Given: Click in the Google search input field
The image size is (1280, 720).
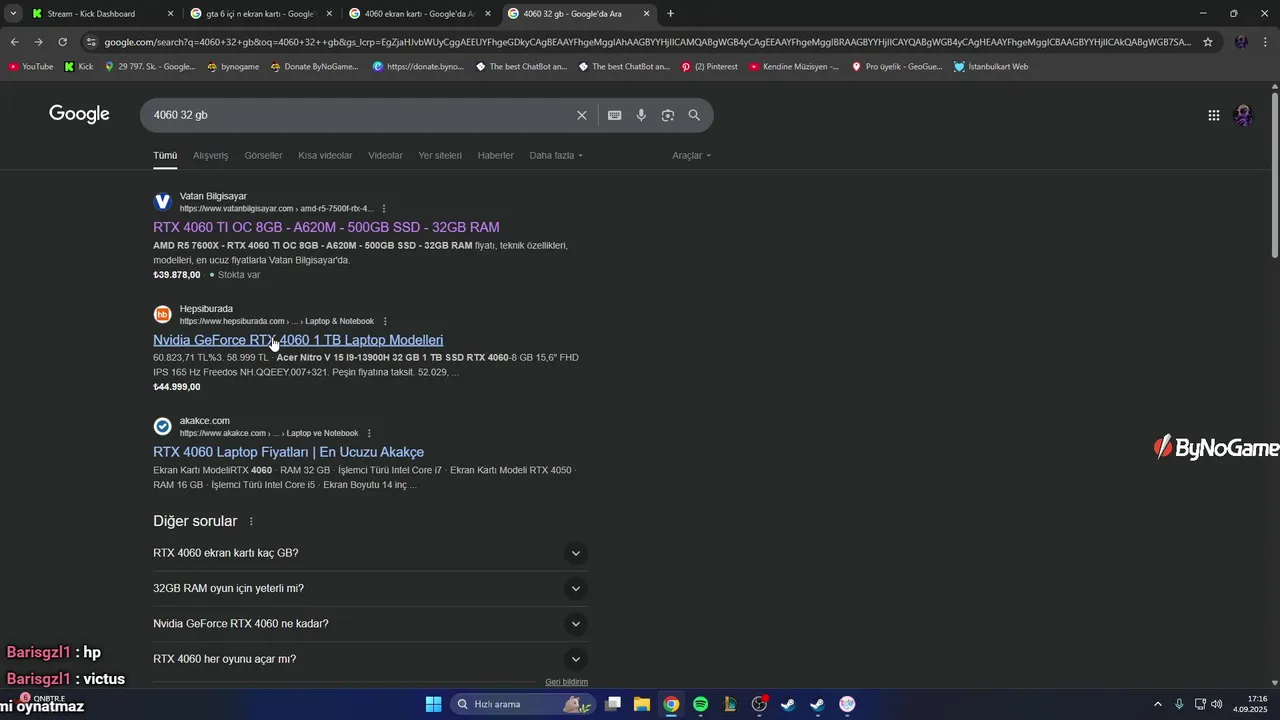Looking at the screenshot, I should 360,115.
